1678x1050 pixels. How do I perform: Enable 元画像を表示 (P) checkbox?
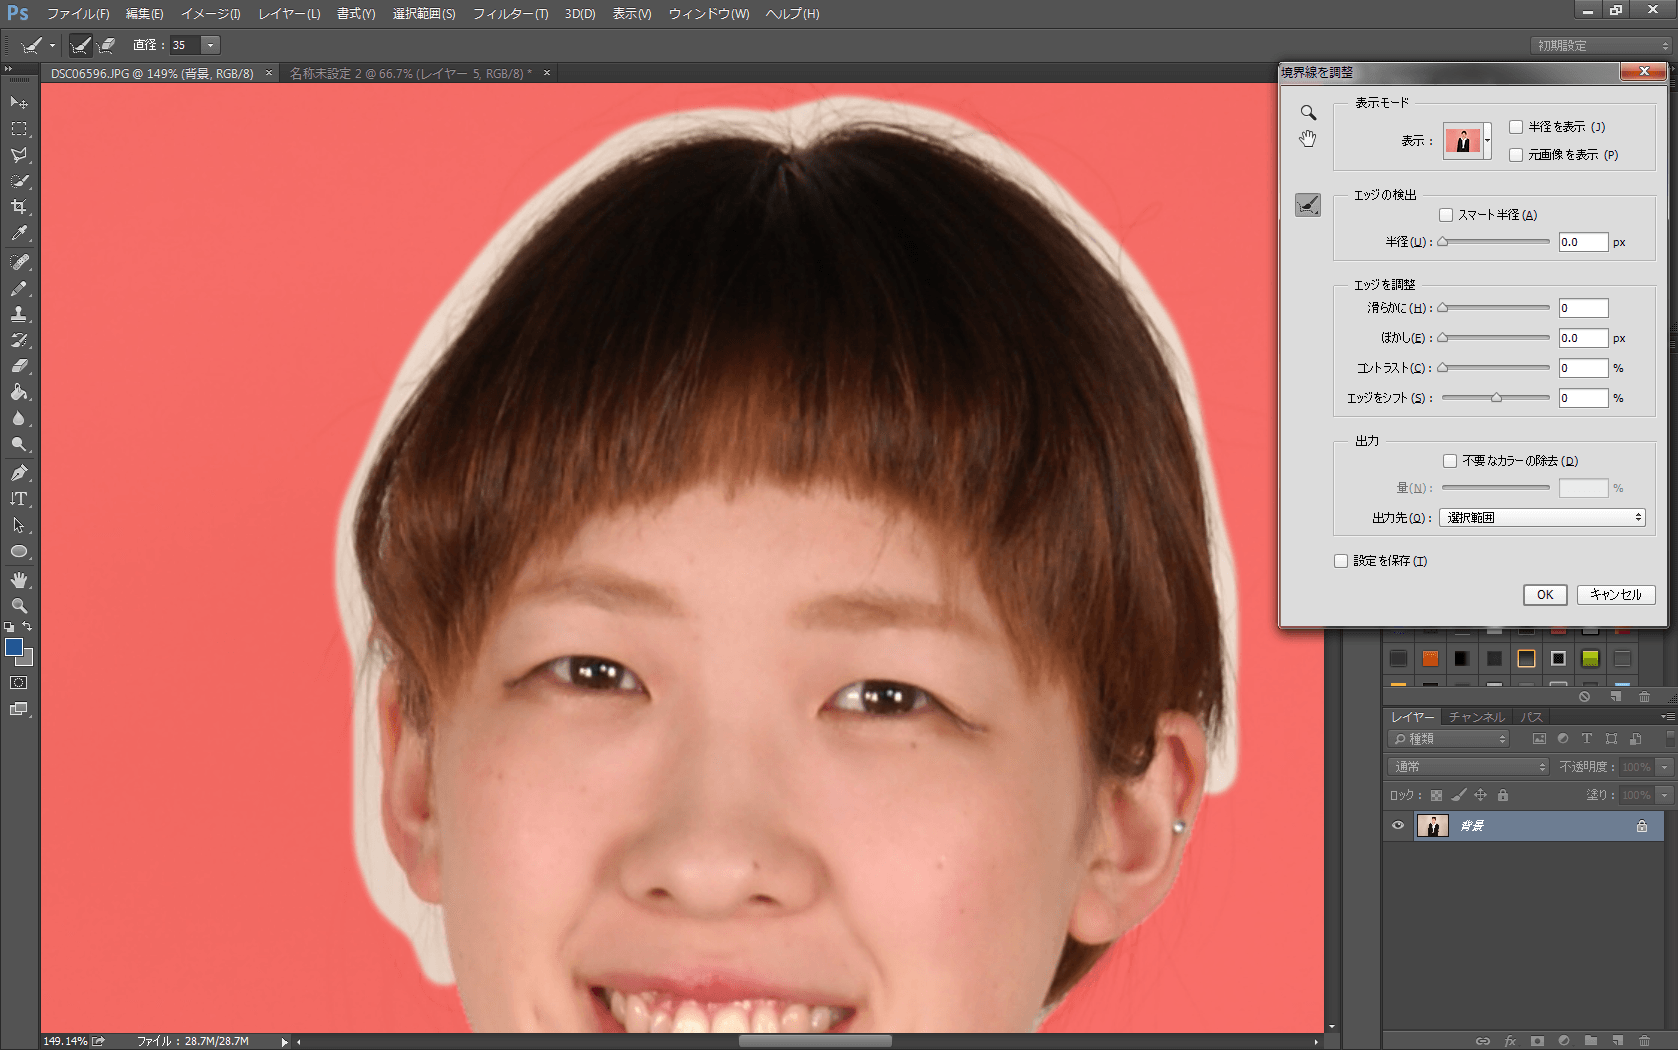1516,155
